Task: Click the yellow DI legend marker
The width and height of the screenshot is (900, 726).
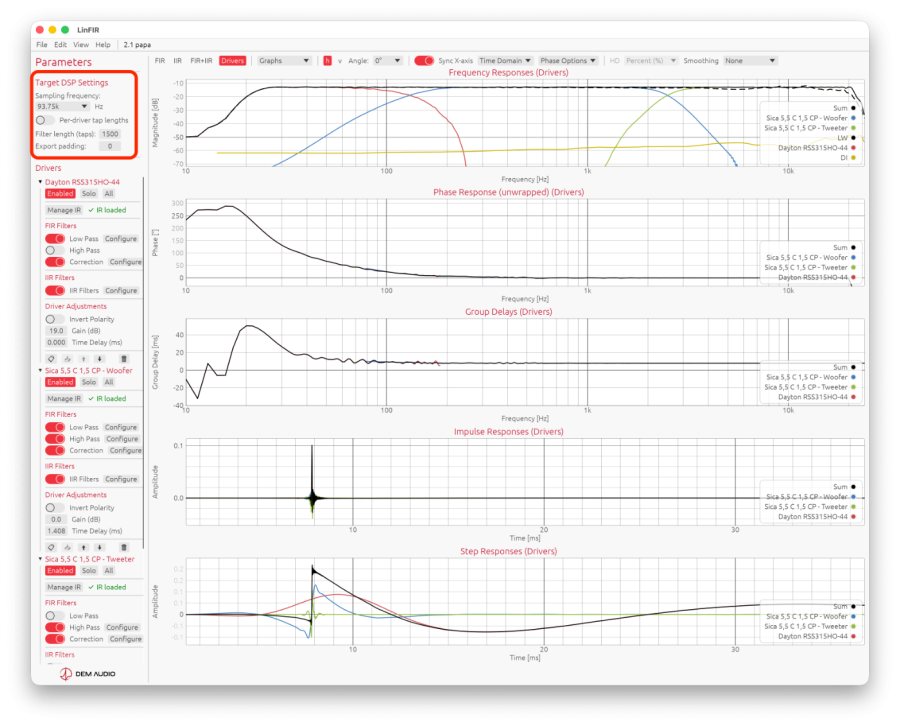Action: (853, 157)
